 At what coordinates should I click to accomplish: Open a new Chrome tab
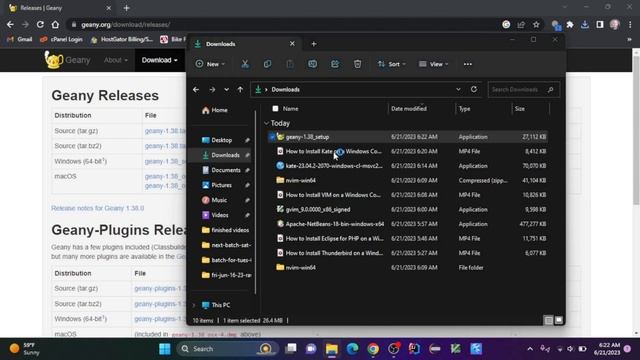tap(127, 8)
